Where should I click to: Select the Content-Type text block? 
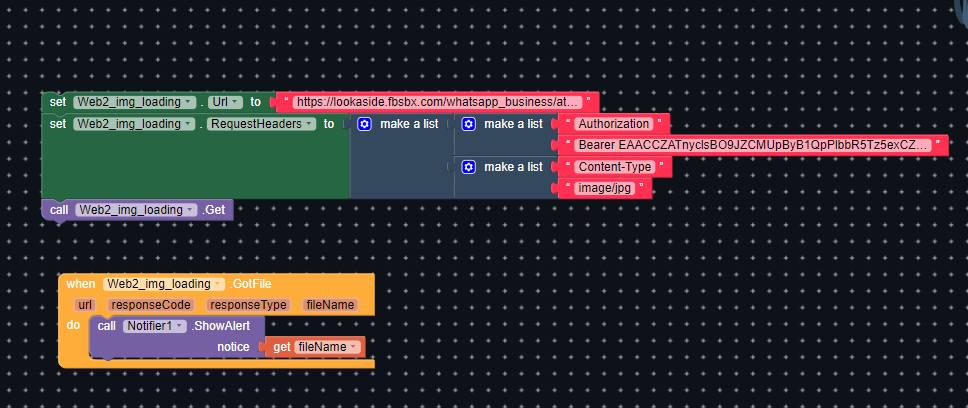(x=614, y=167)
